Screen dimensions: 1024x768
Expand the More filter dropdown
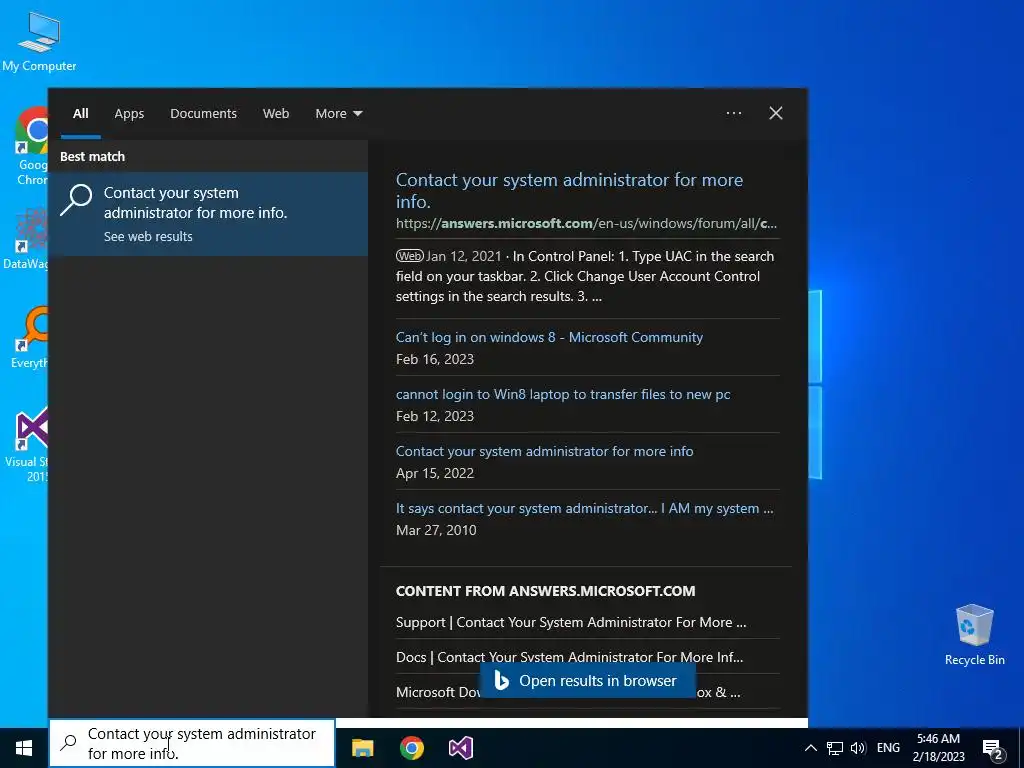(338, 113)
